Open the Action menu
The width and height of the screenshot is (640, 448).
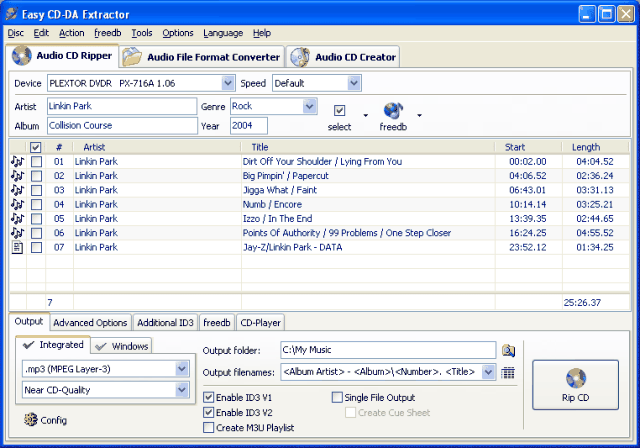[71, 33]
